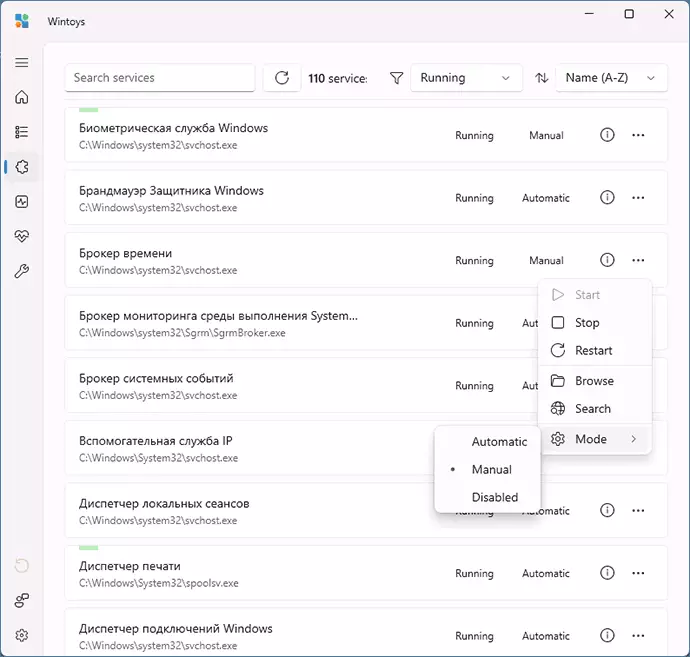Click Automatic mode of Брандмауэр Защитника Windows
The height and width of the screenshot is (657, 690).
click(x=546, y=198)
